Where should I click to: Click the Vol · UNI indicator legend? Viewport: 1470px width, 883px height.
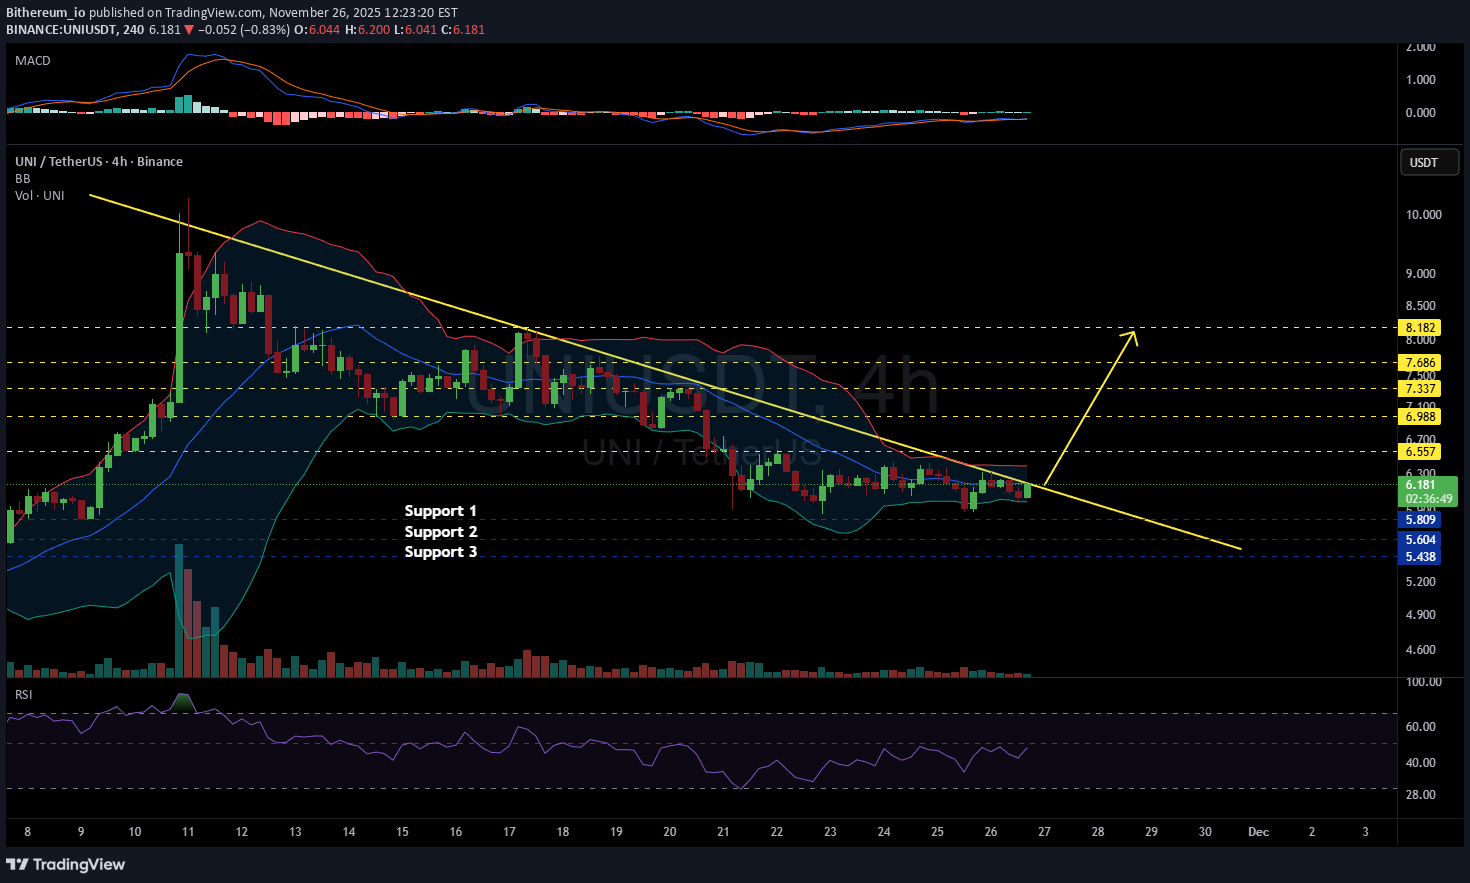40,196
